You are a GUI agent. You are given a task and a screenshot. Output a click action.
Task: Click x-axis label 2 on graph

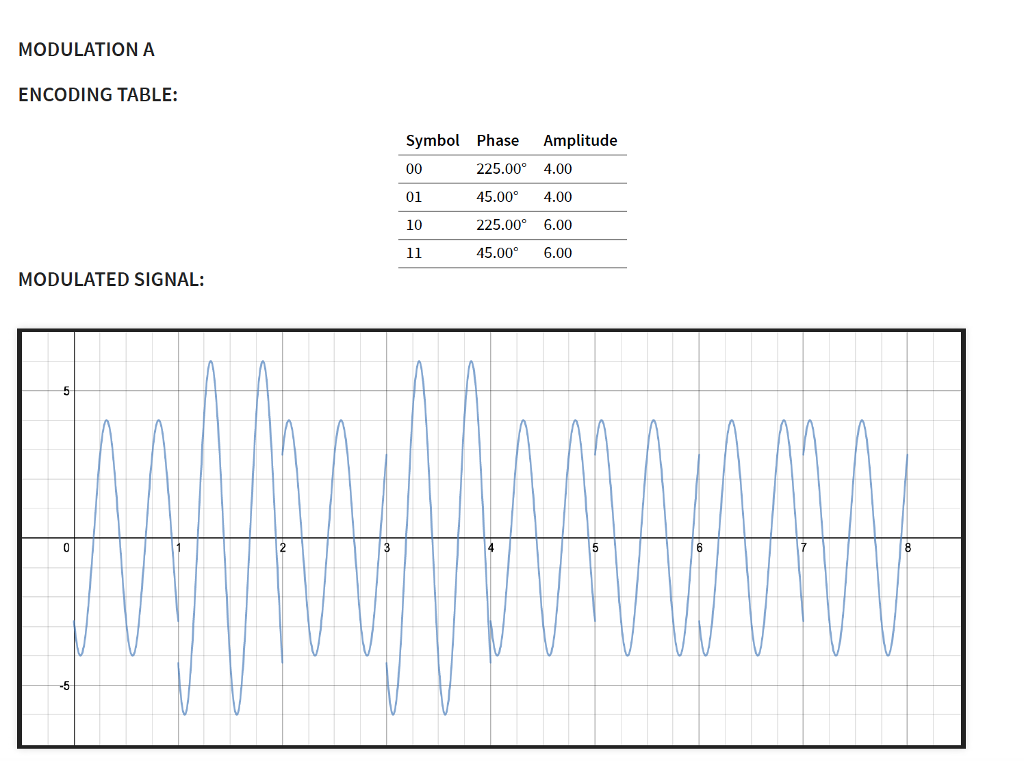click(283, 548)
